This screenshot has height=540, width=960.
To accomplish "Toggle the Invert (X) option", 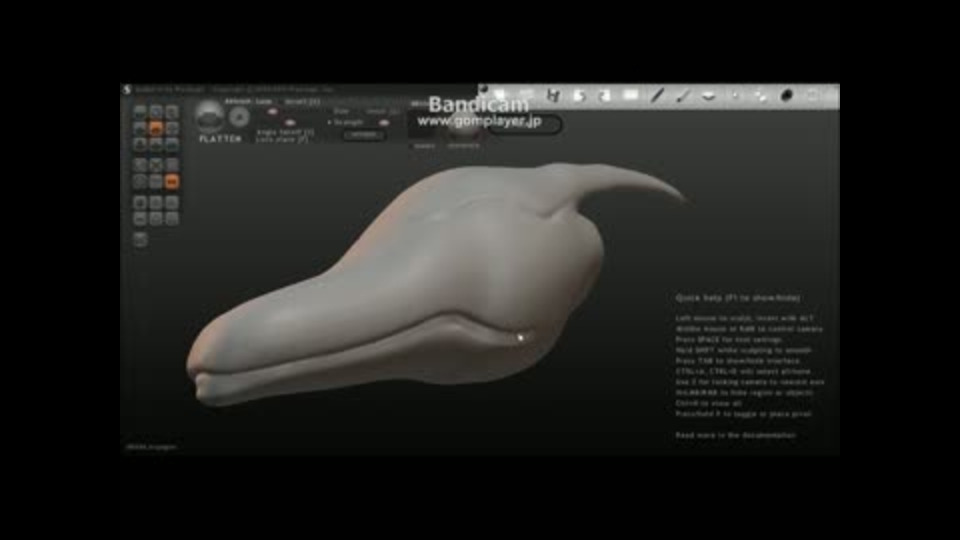I will point(302,102).
